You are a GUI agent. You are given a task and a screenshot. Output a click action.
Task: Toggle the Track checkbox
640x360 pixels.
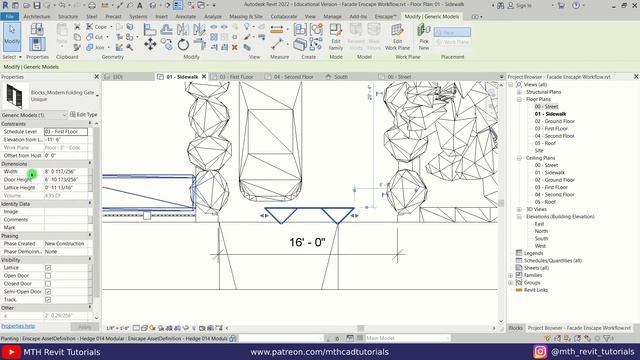(48, 300)
